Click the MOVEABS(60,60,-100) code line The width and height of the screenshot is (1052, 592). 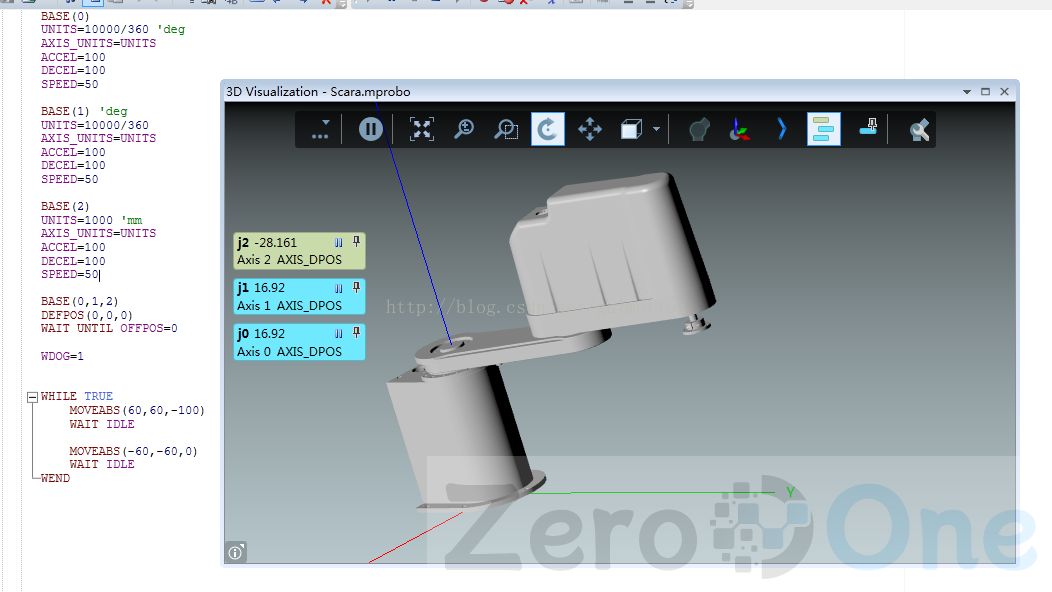[137, 410]
